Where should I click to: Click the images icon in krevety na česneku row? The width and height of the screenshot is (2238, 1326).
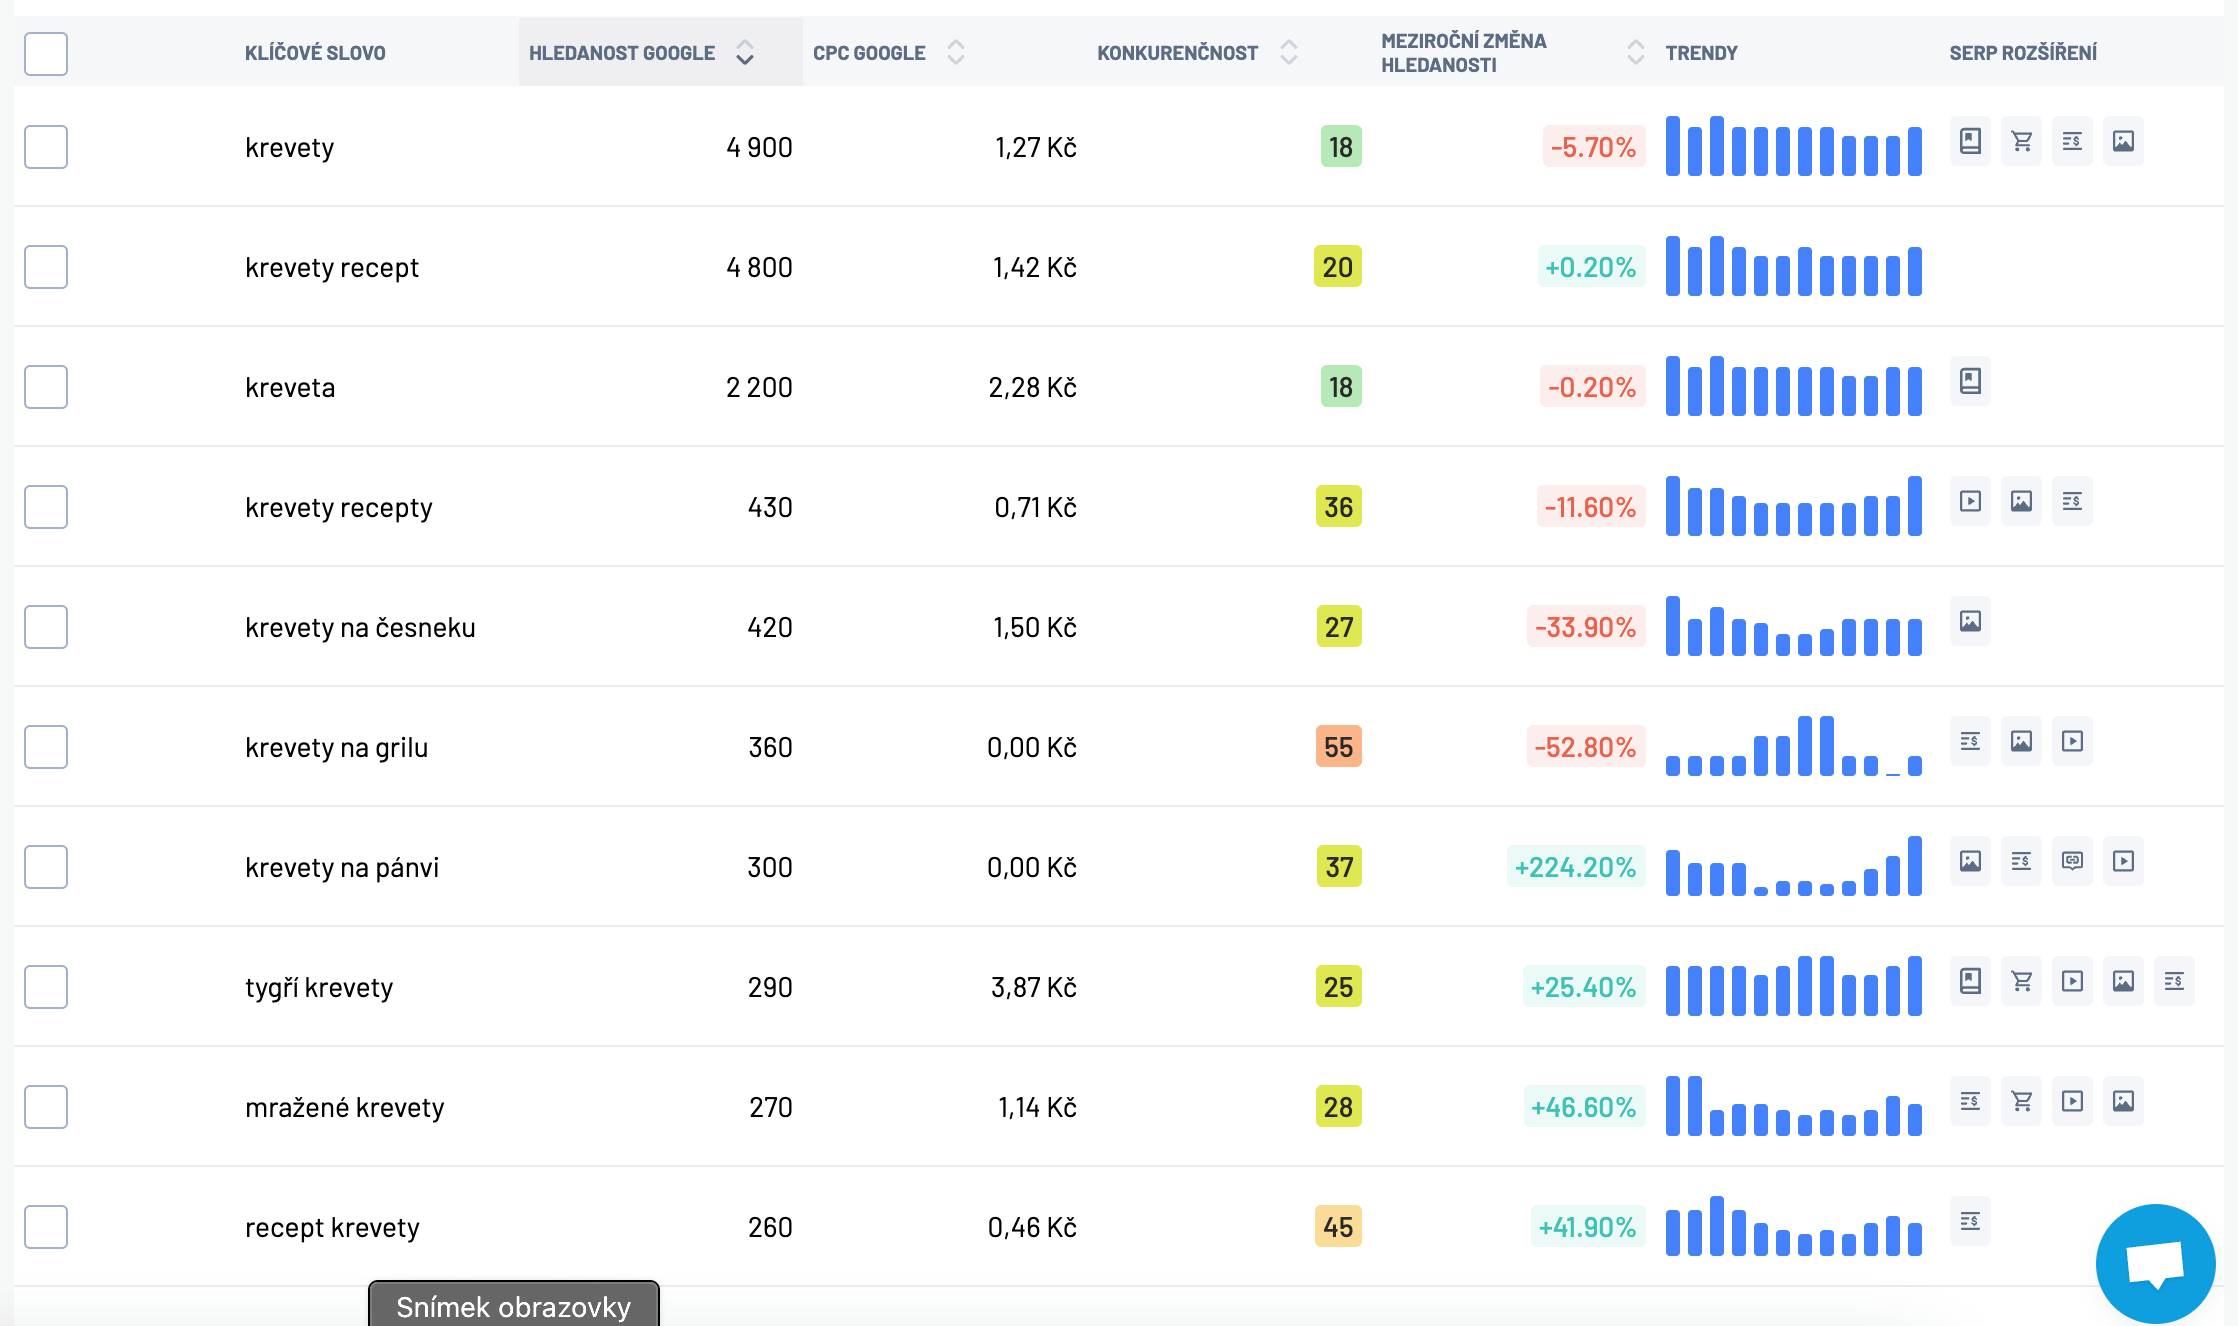(1970, 621)
